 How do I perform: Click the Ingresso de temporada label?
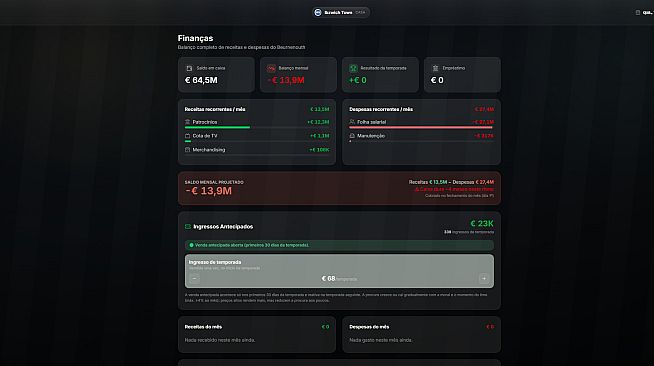215,262
